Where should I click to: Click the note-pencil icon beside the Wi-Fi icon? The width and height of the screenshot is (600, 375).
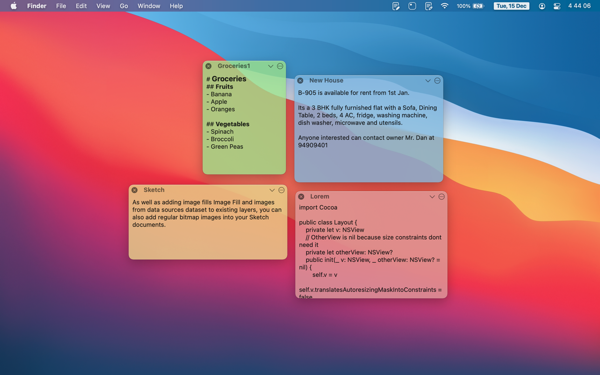click(x=429, y=6)
